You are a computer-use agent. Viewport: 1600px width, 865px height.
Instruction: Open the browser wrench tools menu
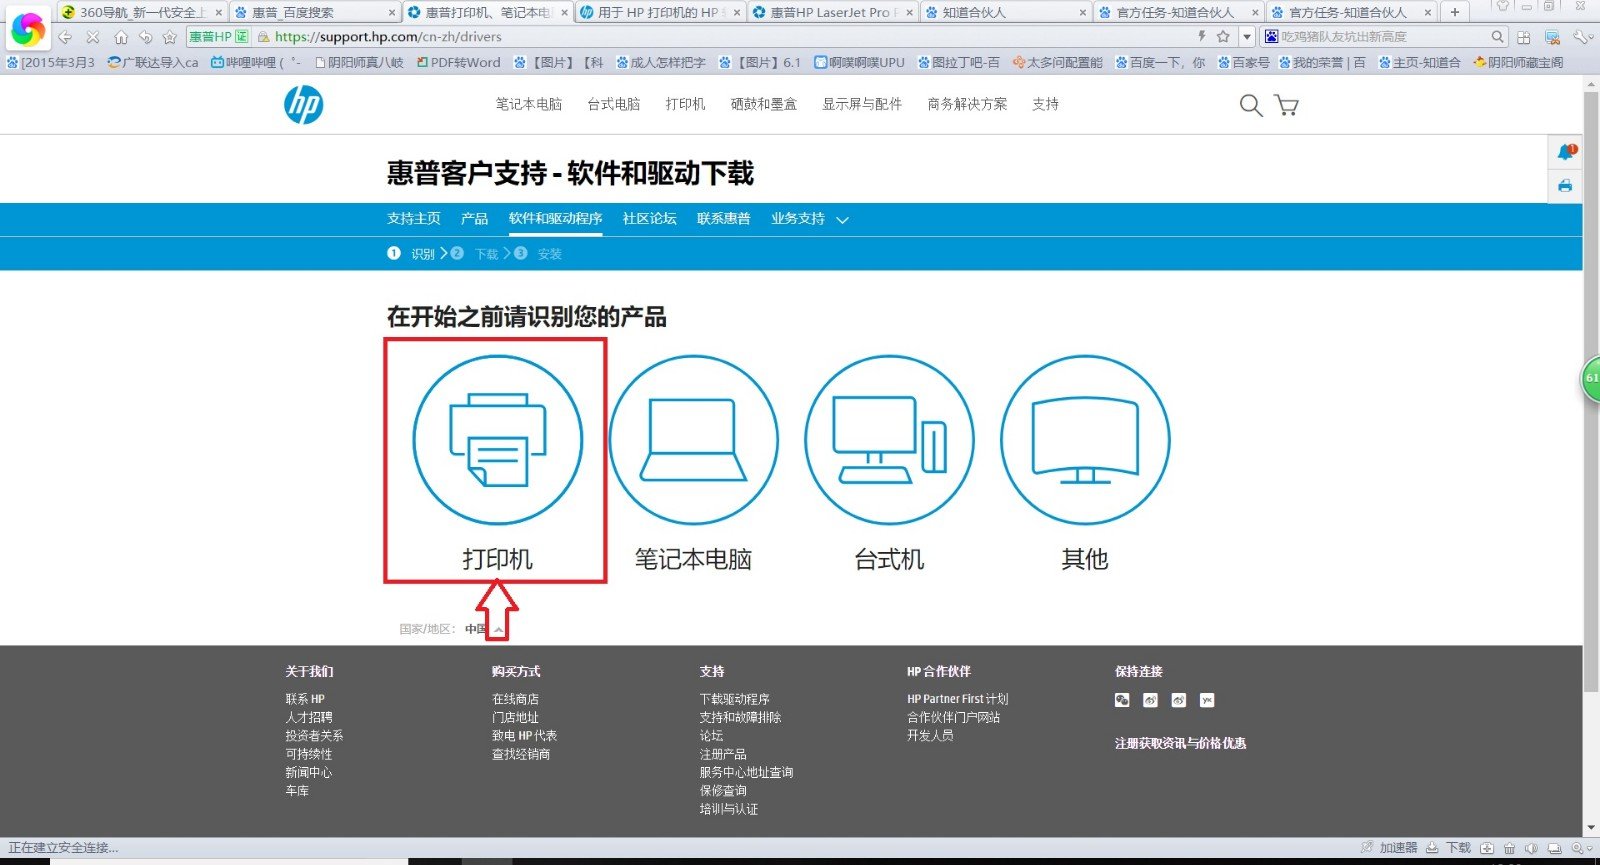tap(1581, 37)
